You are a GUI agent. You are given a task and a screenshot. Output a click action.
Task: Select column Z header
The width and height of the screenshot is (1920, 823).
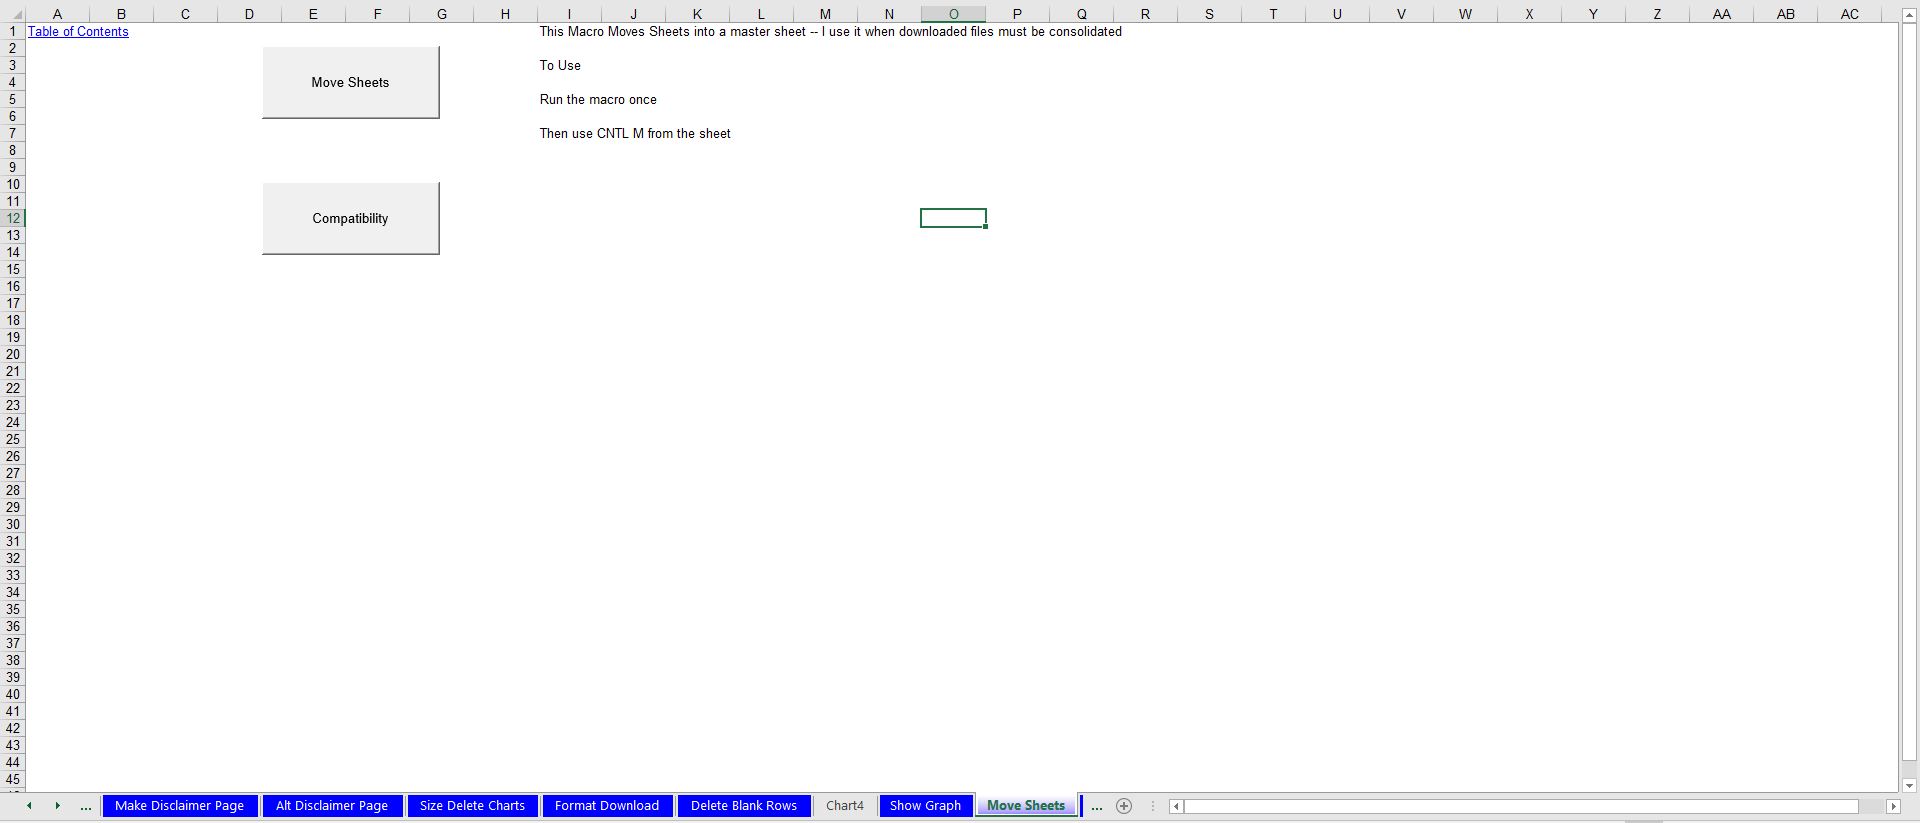click(x=1657, y=14)
